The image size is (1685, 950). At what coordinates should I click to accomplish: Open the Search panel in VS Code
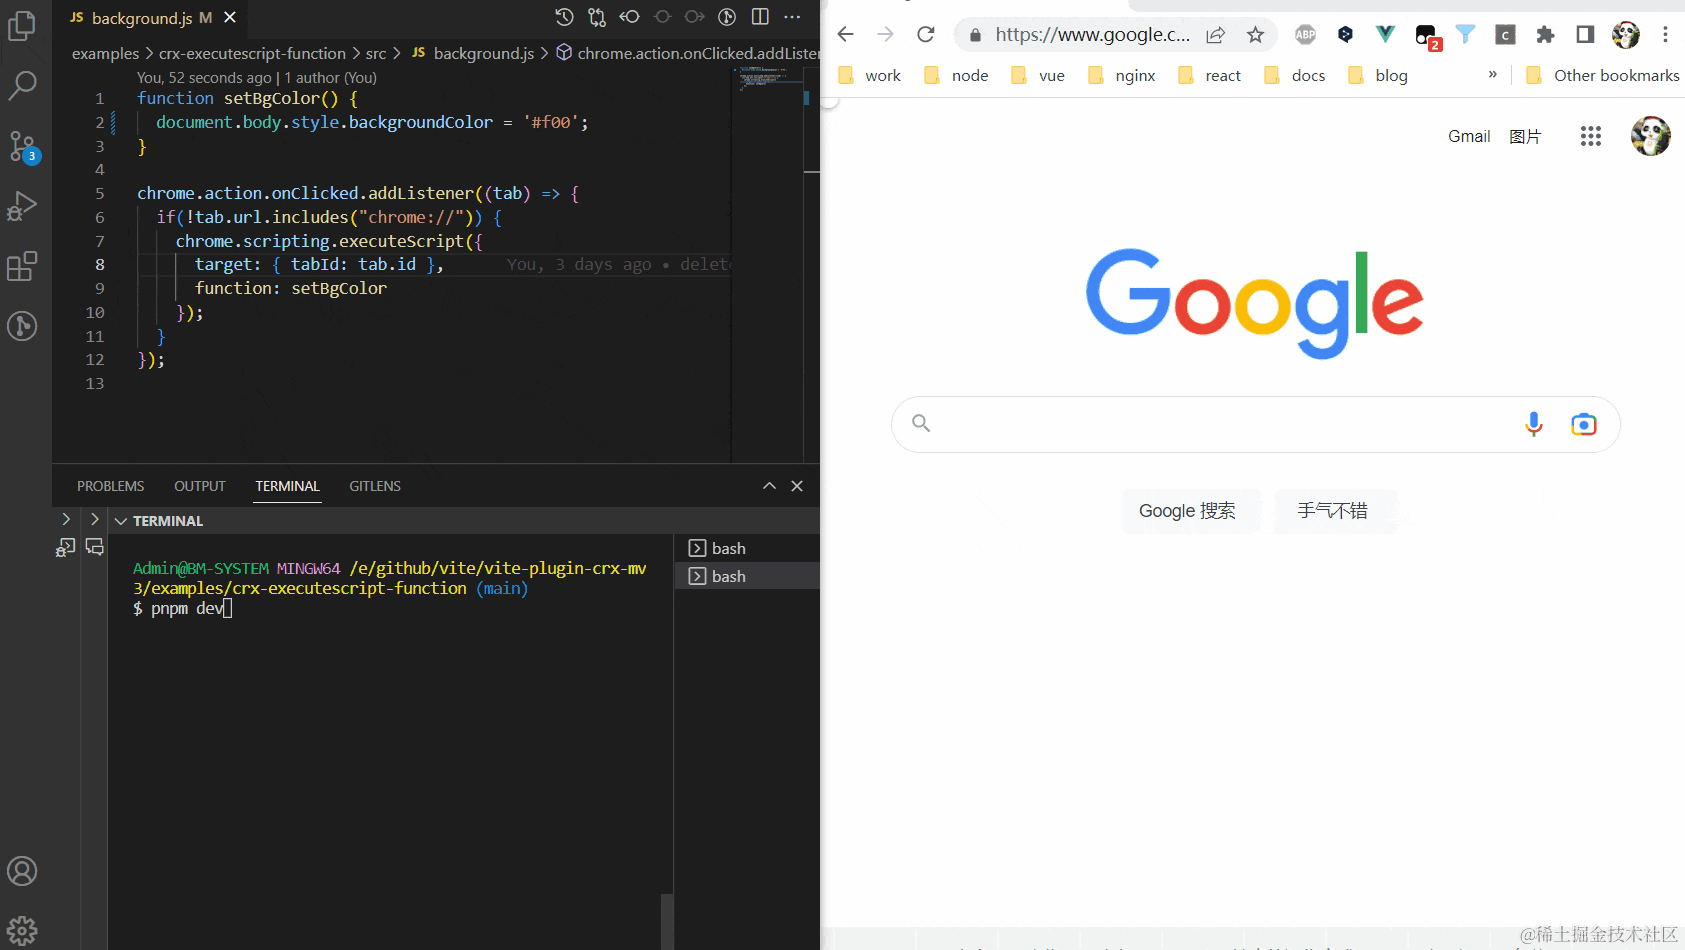pyautogui.click(x=22, y=87)
